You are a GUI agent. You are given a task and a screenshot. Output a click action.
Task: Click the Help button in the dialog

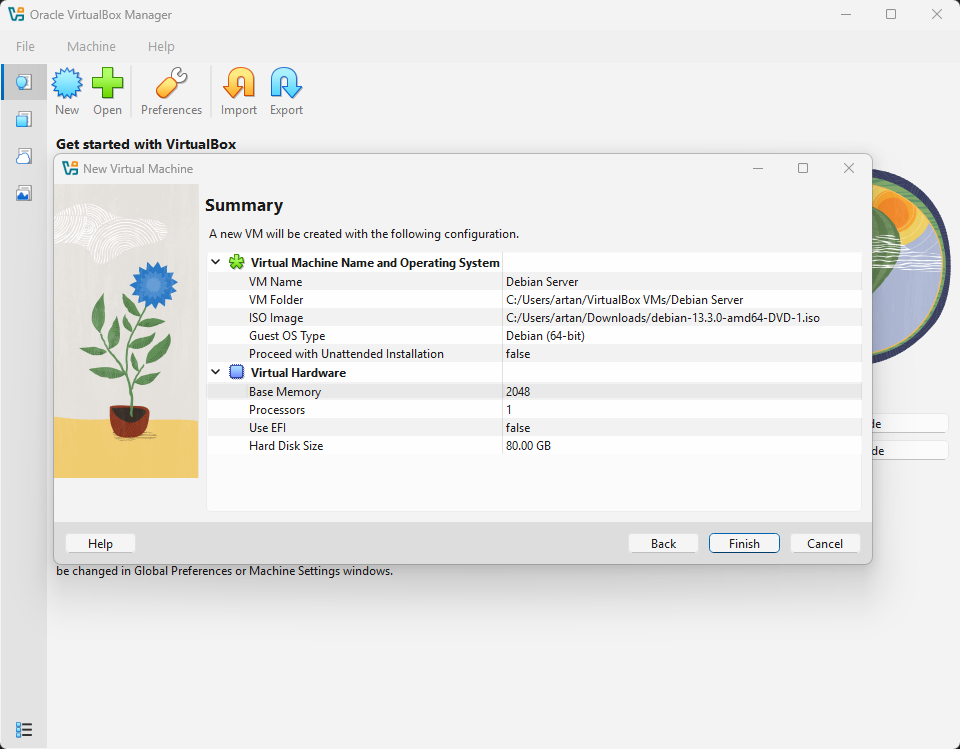click(100, 543)
